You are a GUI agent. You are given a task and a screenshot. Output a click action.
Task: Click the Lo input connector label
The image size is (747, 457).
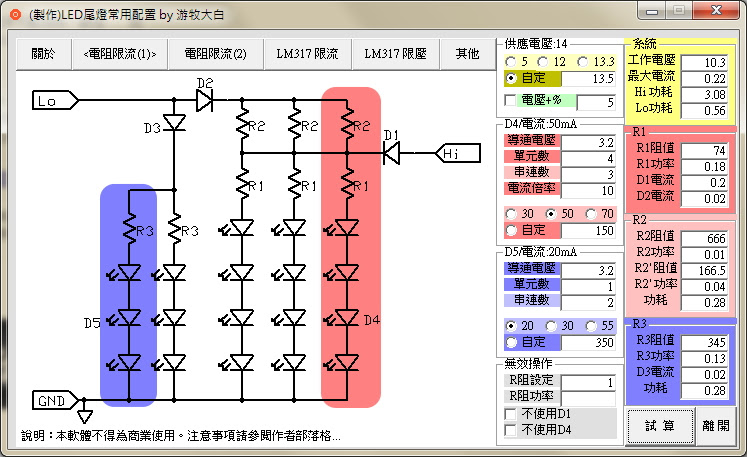(x=47, y=101)
